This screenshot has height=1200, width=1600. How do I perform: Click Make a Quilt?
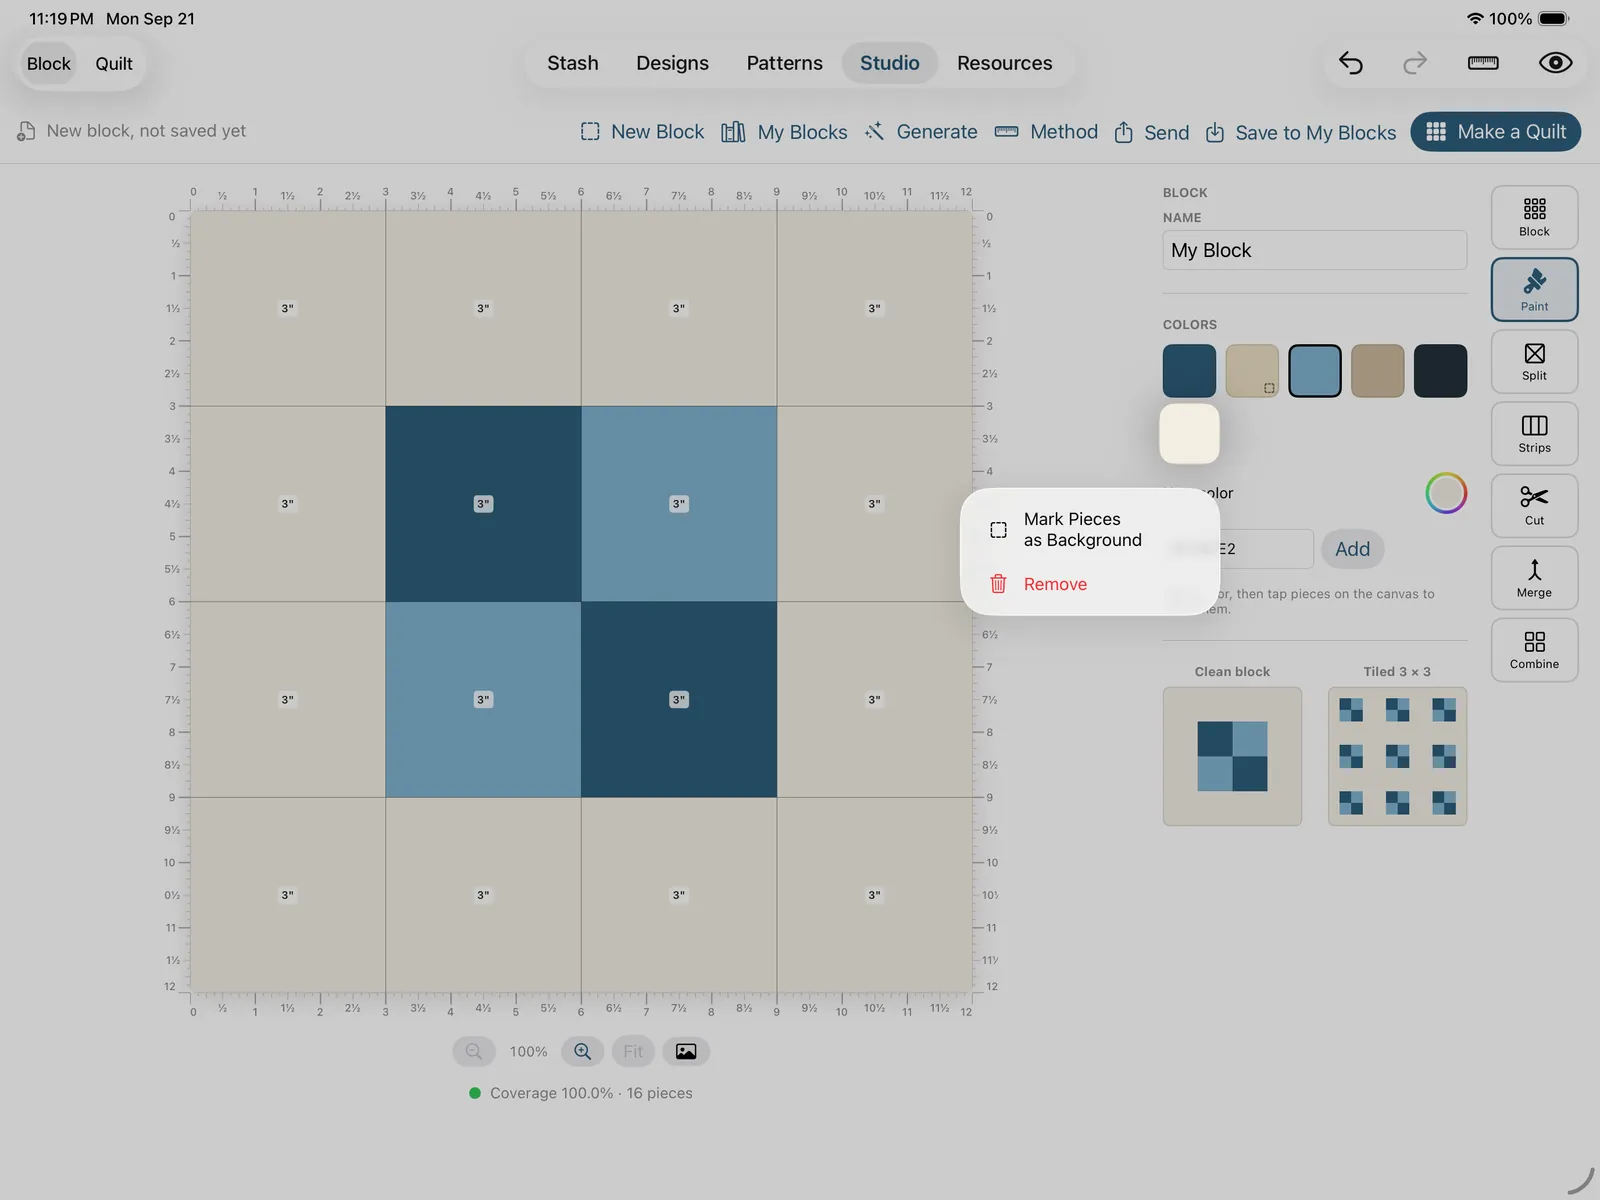pyautogui.click(x=1495, y=132)
